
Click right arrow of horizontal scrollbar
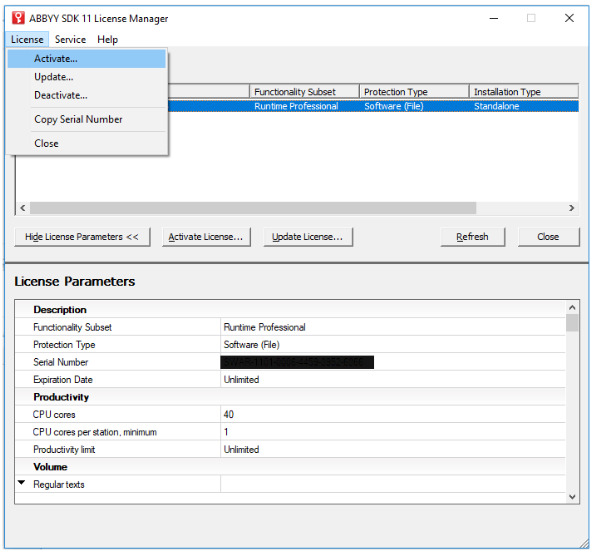[572, 208]
